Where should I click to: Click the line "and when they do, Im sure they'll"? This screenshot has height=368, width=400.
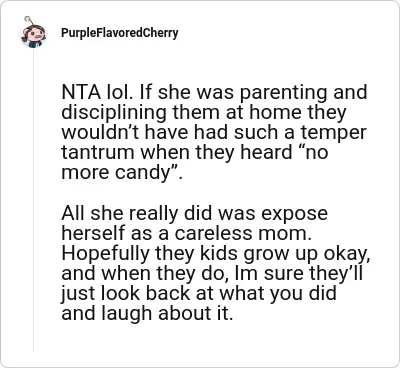coord(212,273)
